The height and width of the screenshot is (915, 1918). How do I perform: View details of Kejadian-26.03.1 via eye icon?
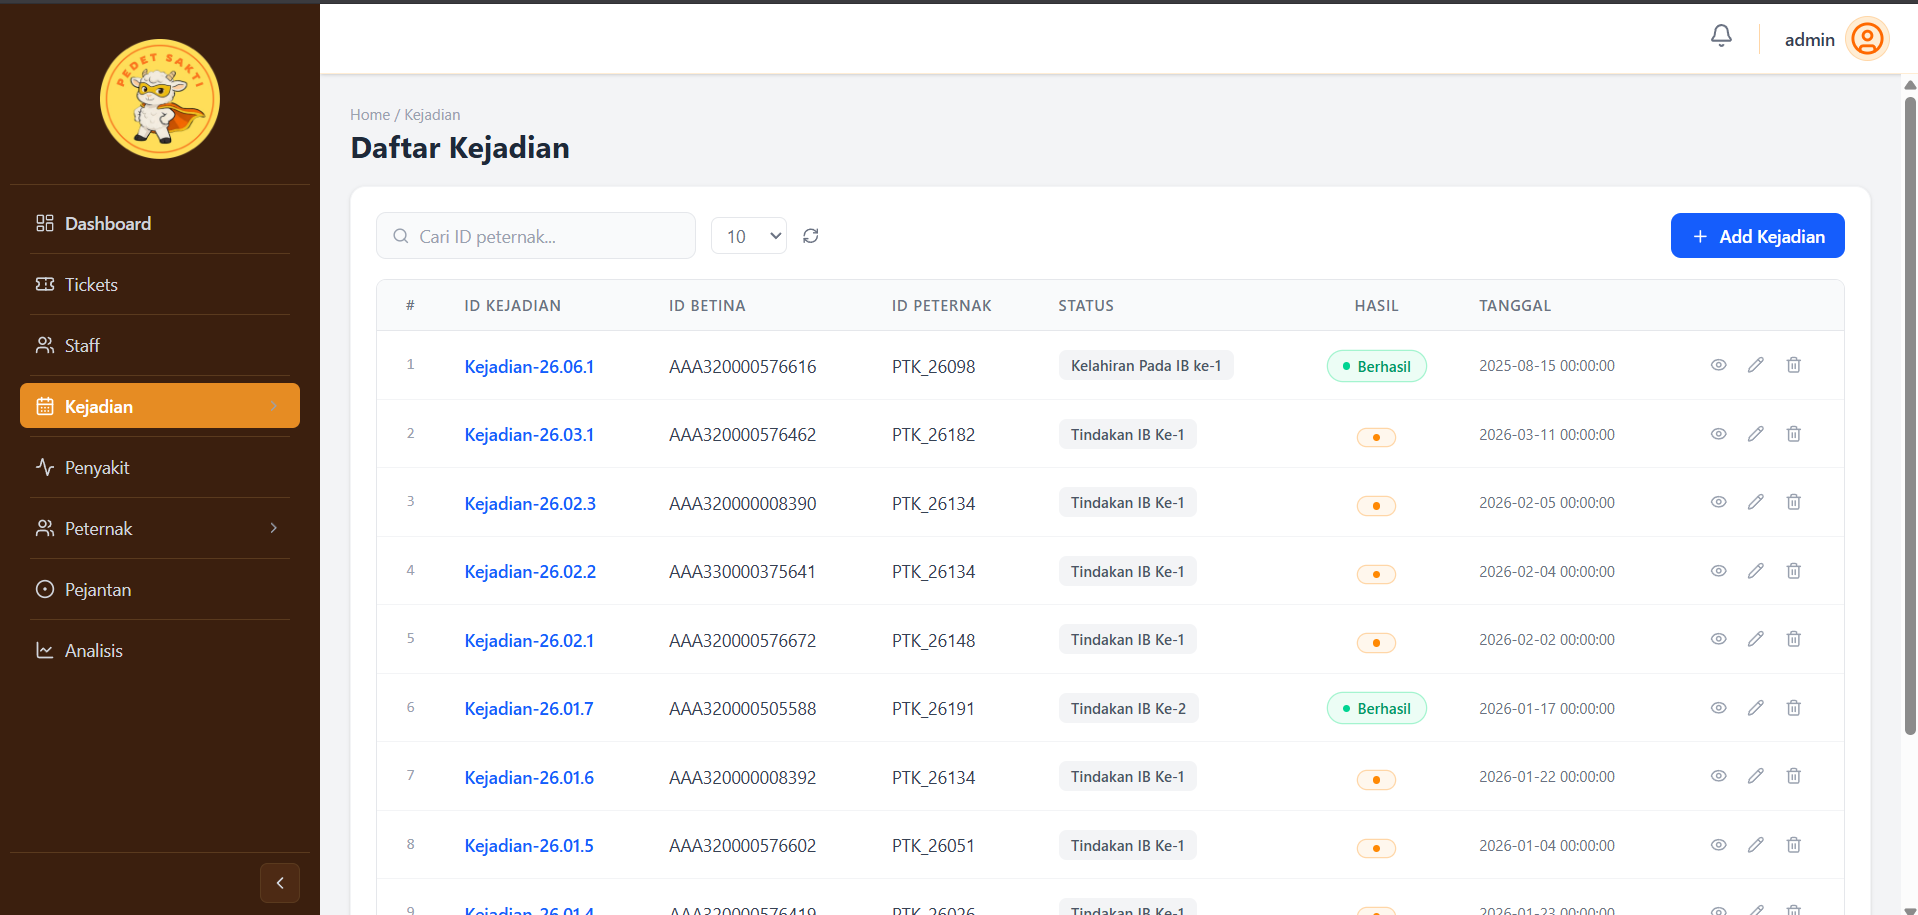pyautogui.click(x=1719, y=434)
